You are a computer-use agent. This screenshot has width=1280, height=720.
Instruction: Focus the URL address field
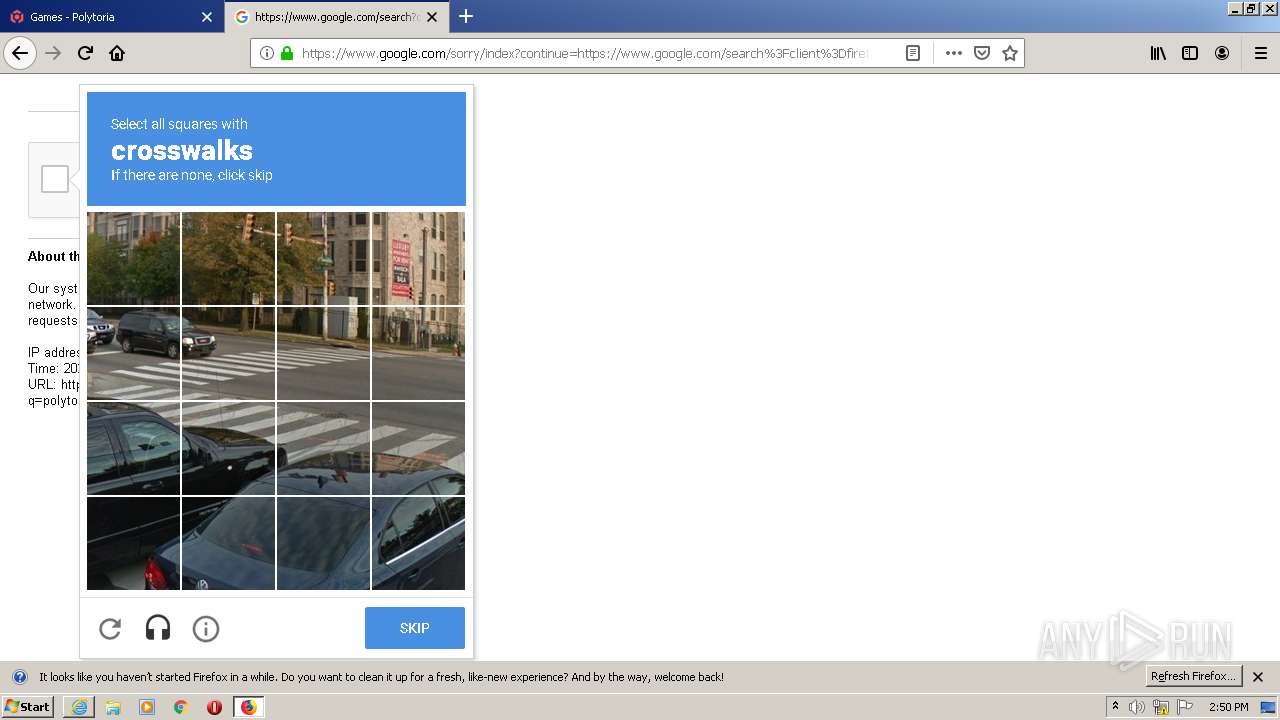(585, 53)
